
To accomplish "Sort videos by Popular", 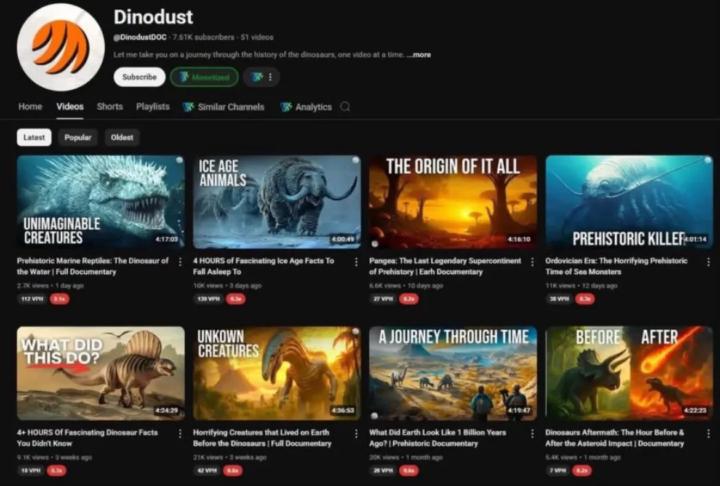I will tap(78, 137).
